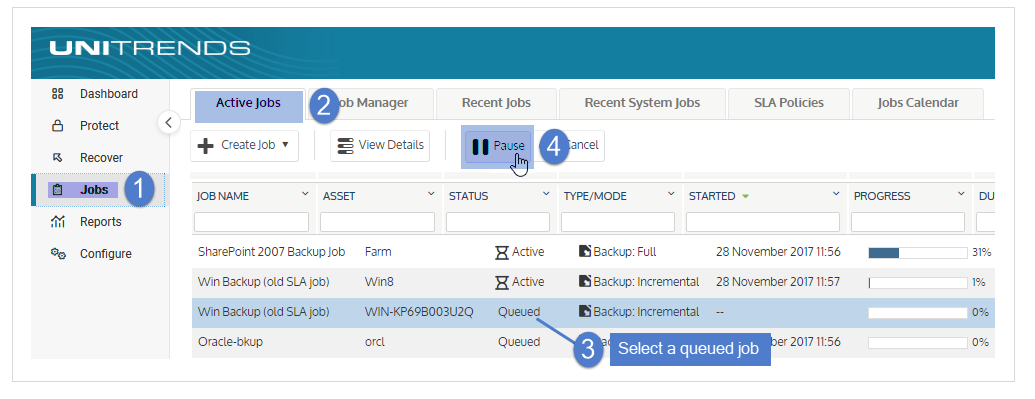
Task: Click Queued status in Oracle-bkup row
Action: click(519, 342)
